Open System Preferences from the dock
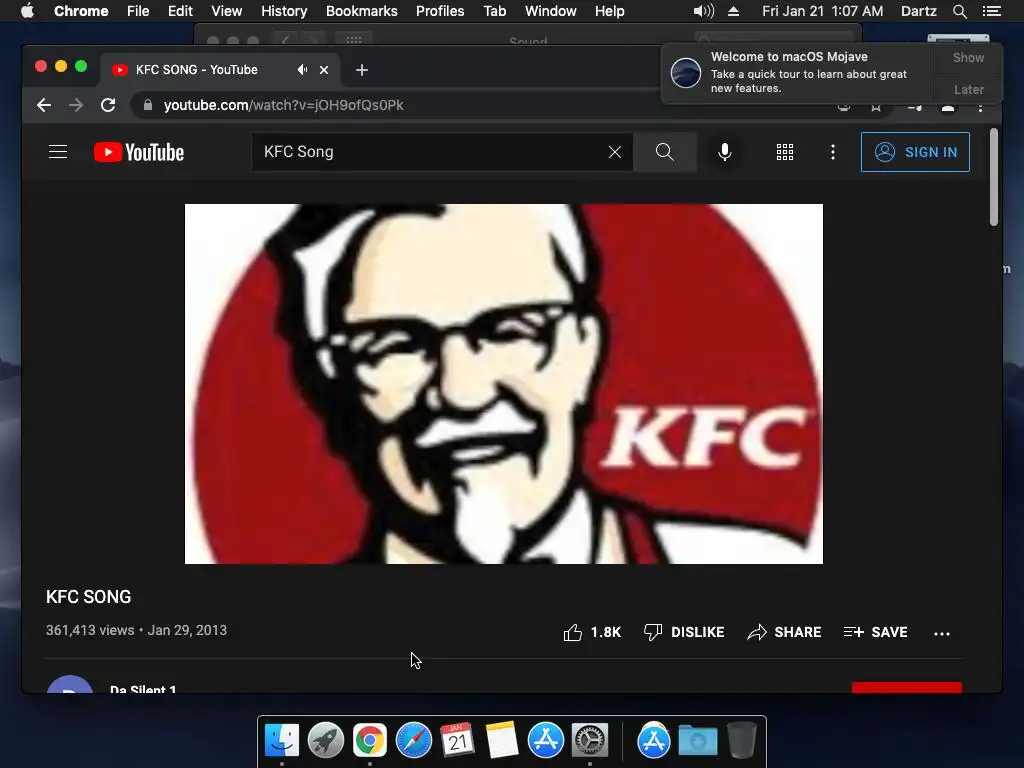Image resolution: width=1024 pixels, height=768 pixels. (590, 741)
